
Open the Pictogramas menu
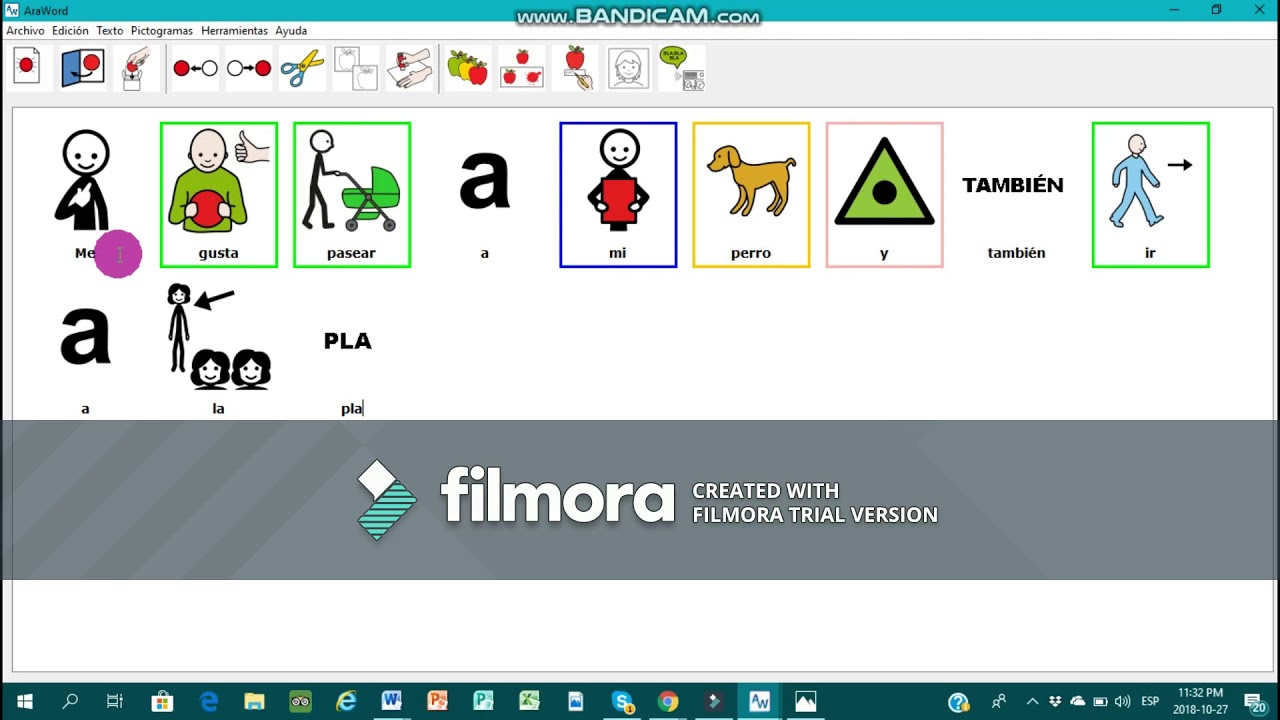click(x=162, y=31)
